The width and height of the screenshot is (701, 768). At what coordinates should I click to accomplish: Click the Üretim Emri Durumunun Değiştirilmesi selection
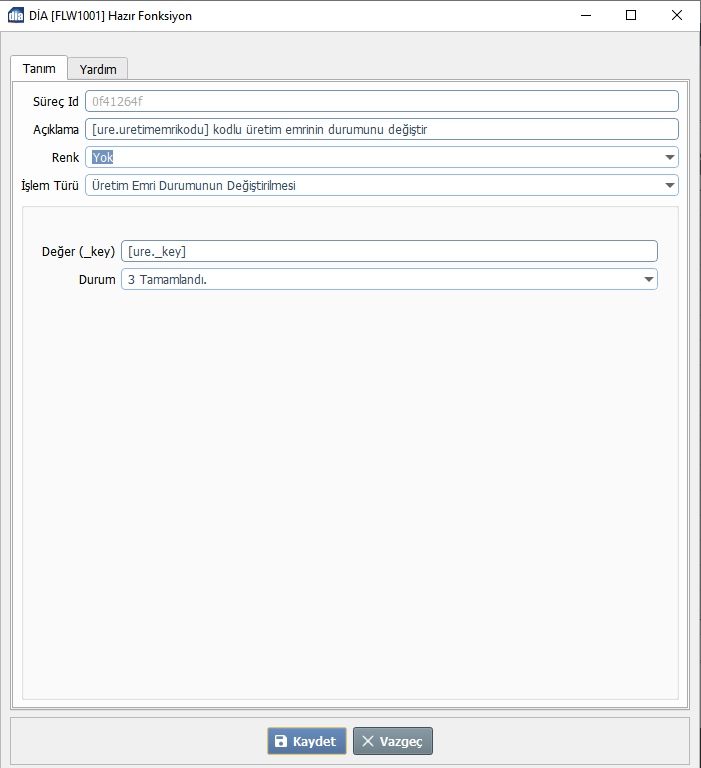tap(193, 185)
